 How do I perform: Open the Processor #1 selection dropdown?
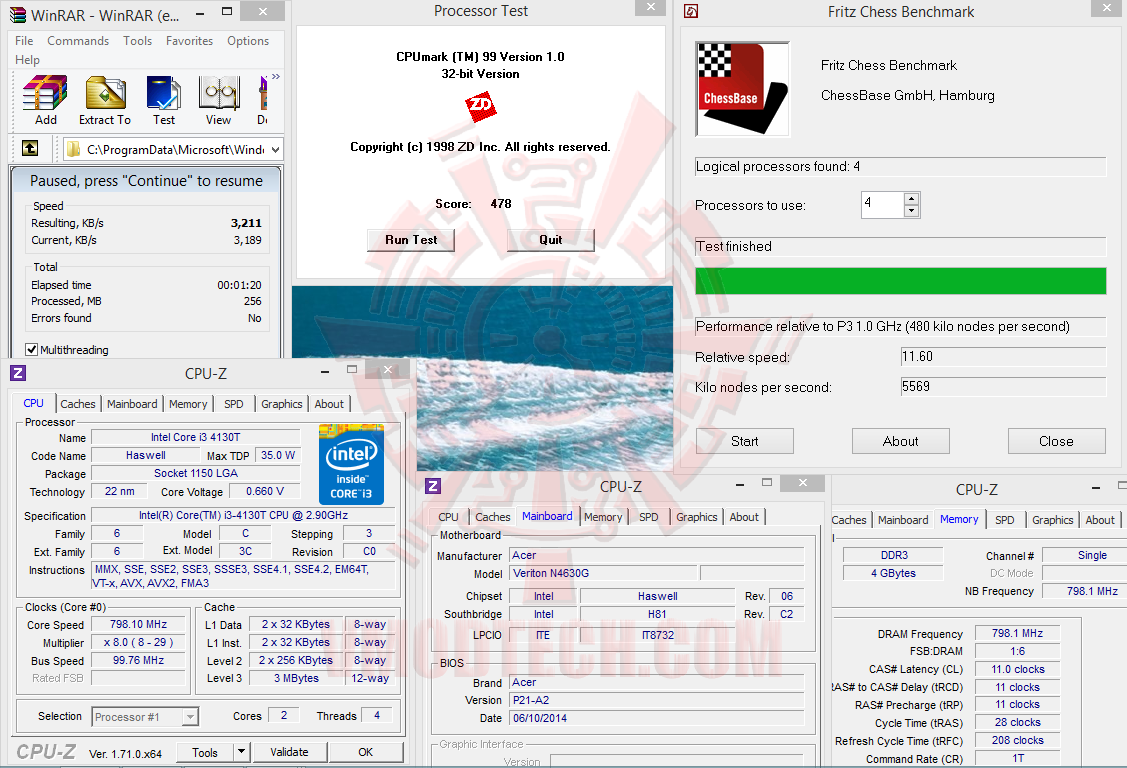click(x=190, y=717)
